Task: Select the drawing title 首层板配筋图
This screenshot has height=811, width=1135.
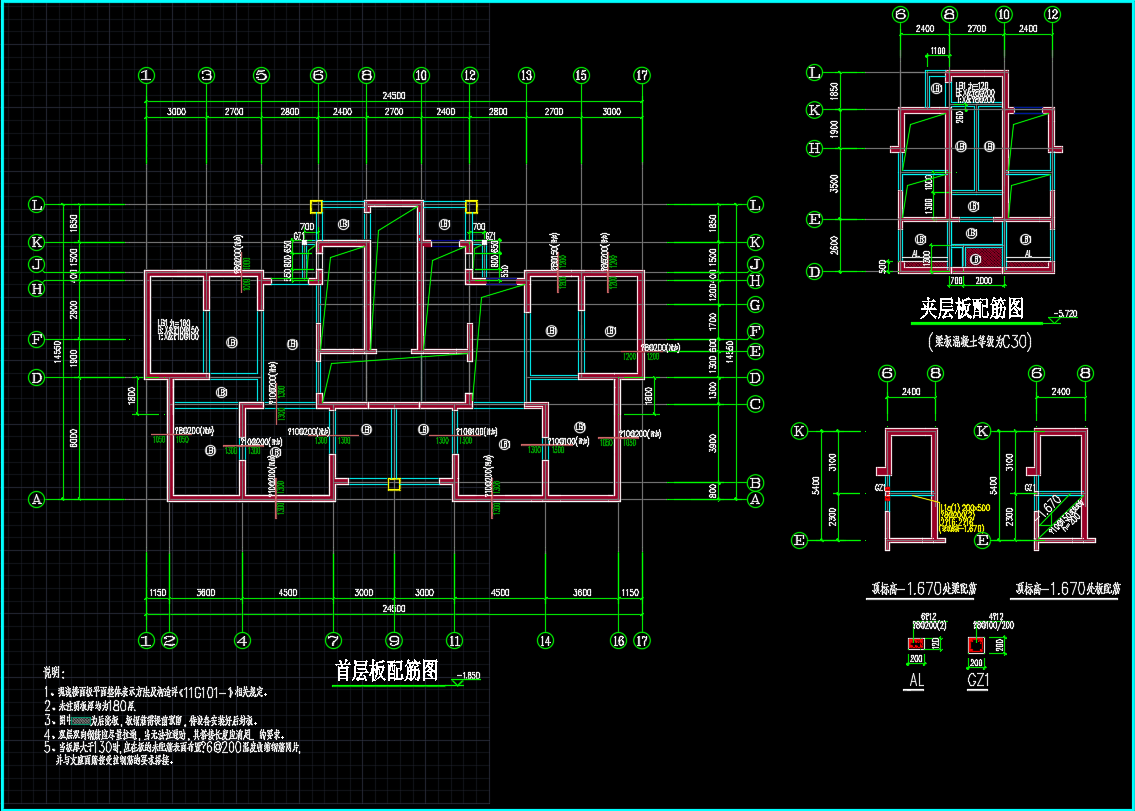Action: pos(386,671)
